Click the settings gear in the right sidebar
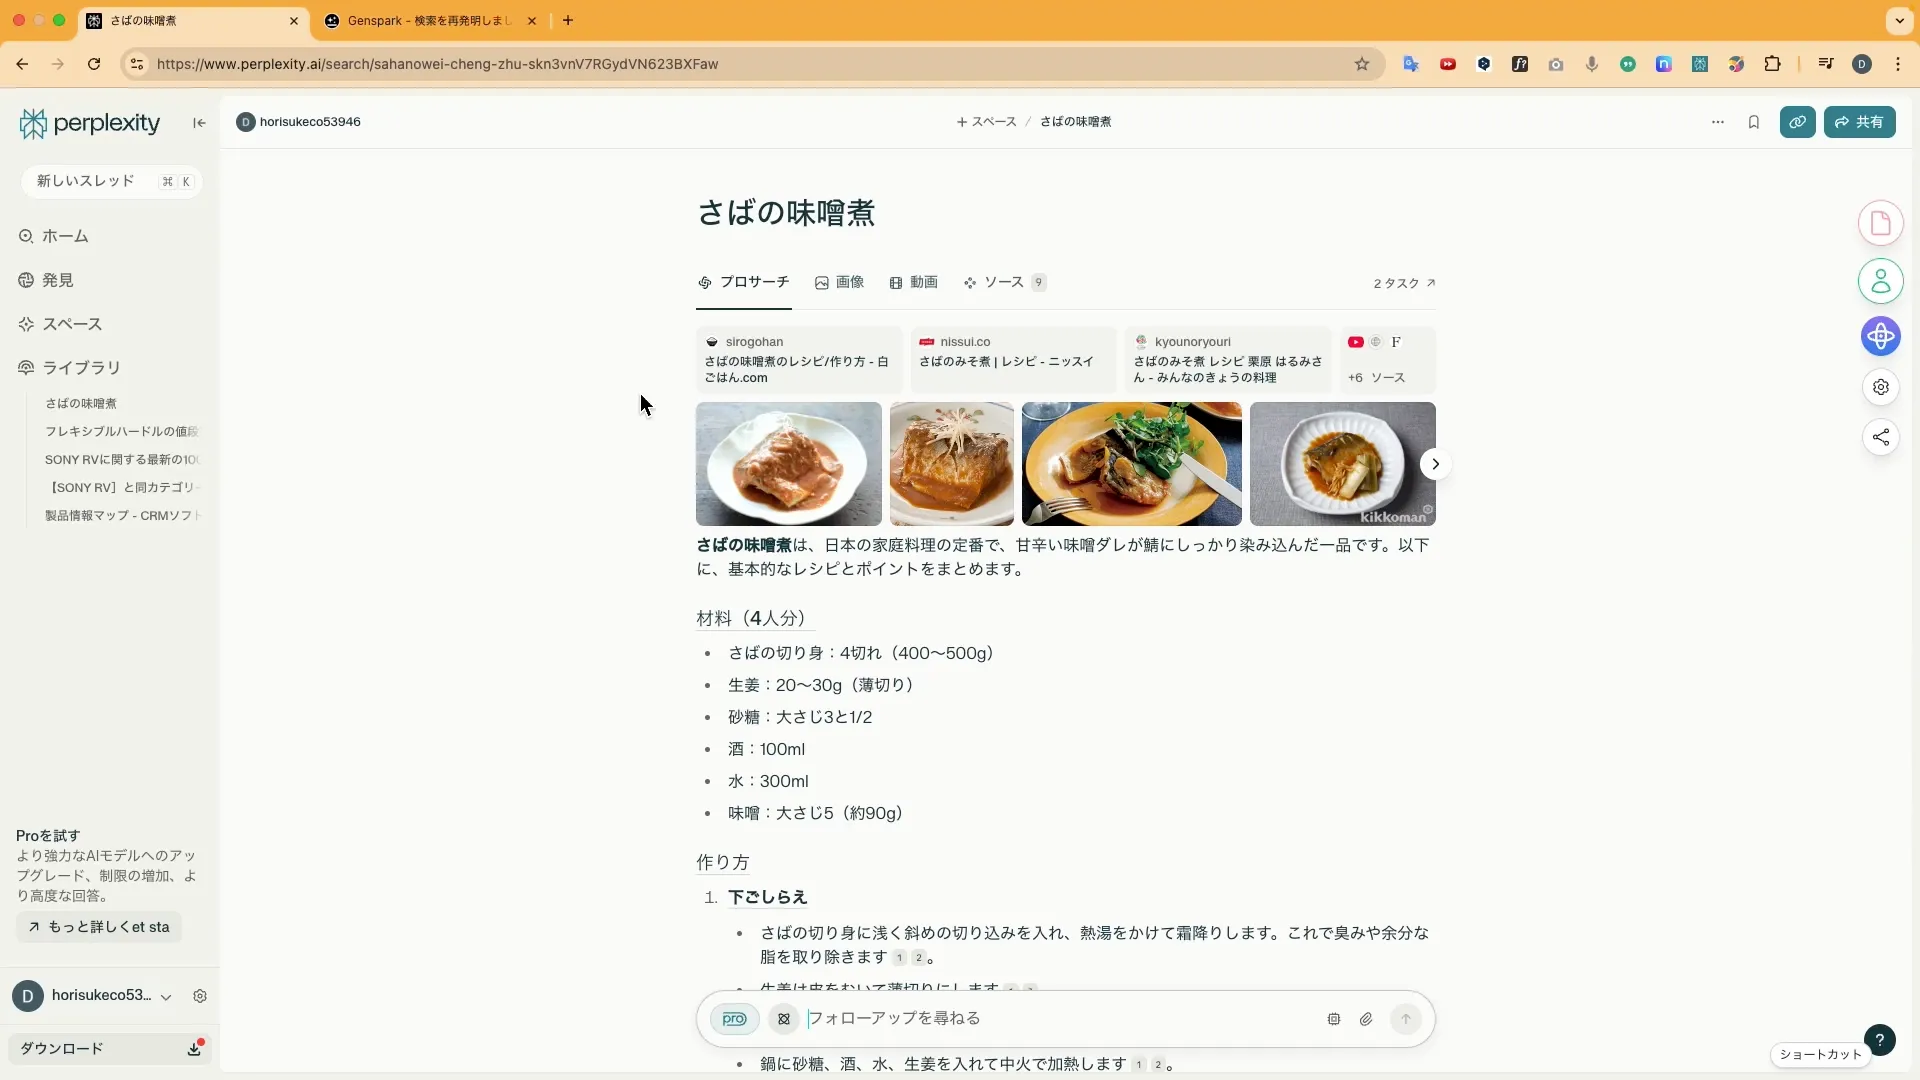The width and height of the screenshot is (1920, 1080). 1881,387
